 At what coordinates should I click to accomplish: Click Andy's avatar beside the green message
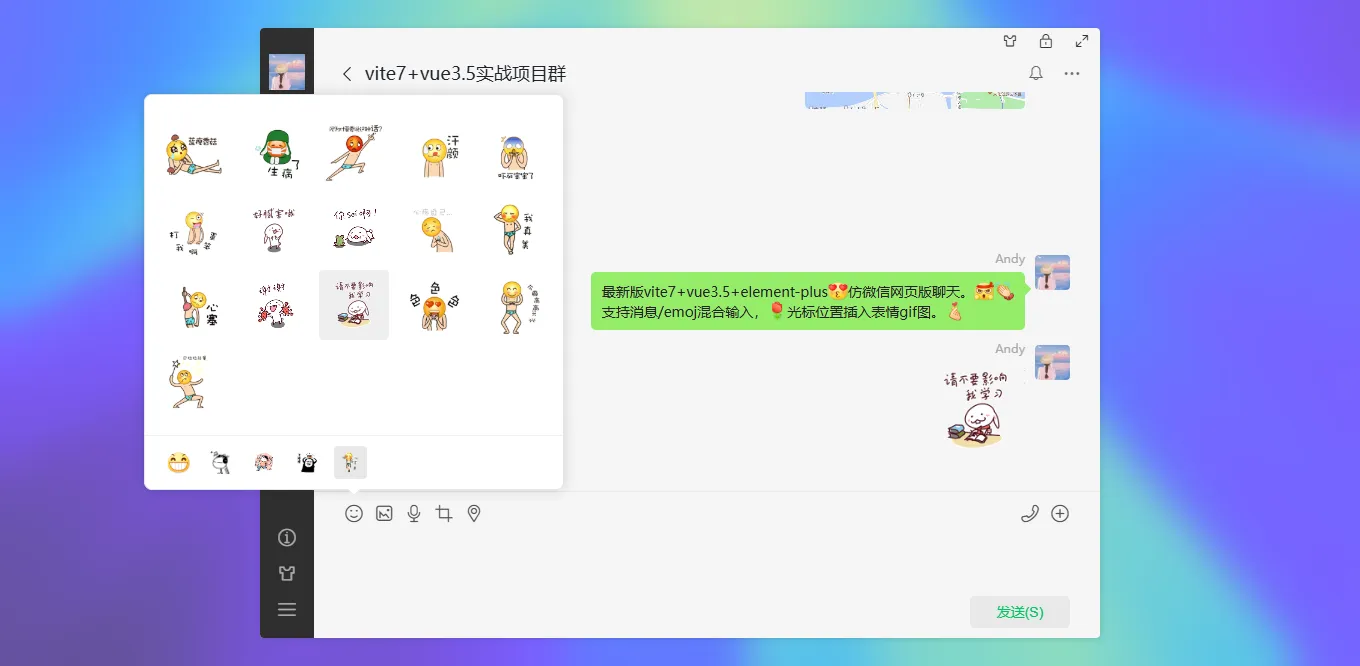[x=1052, y=272]
